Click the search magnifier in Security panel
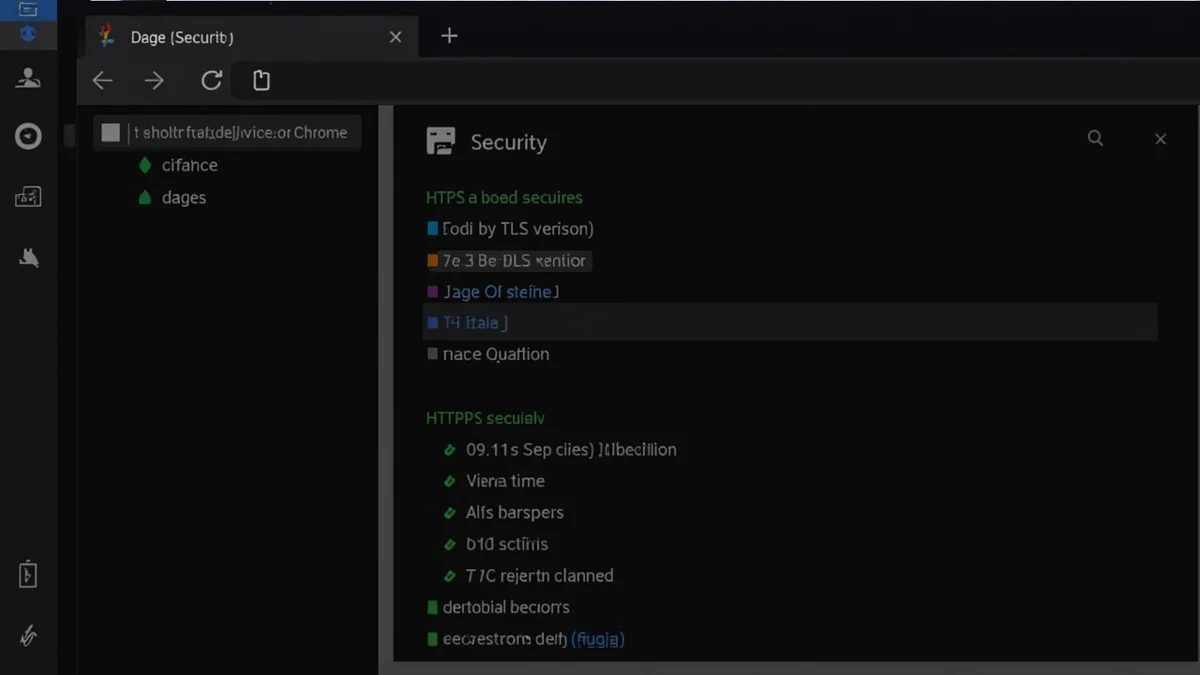1200x675 pixels. [x=1095, y=138]
